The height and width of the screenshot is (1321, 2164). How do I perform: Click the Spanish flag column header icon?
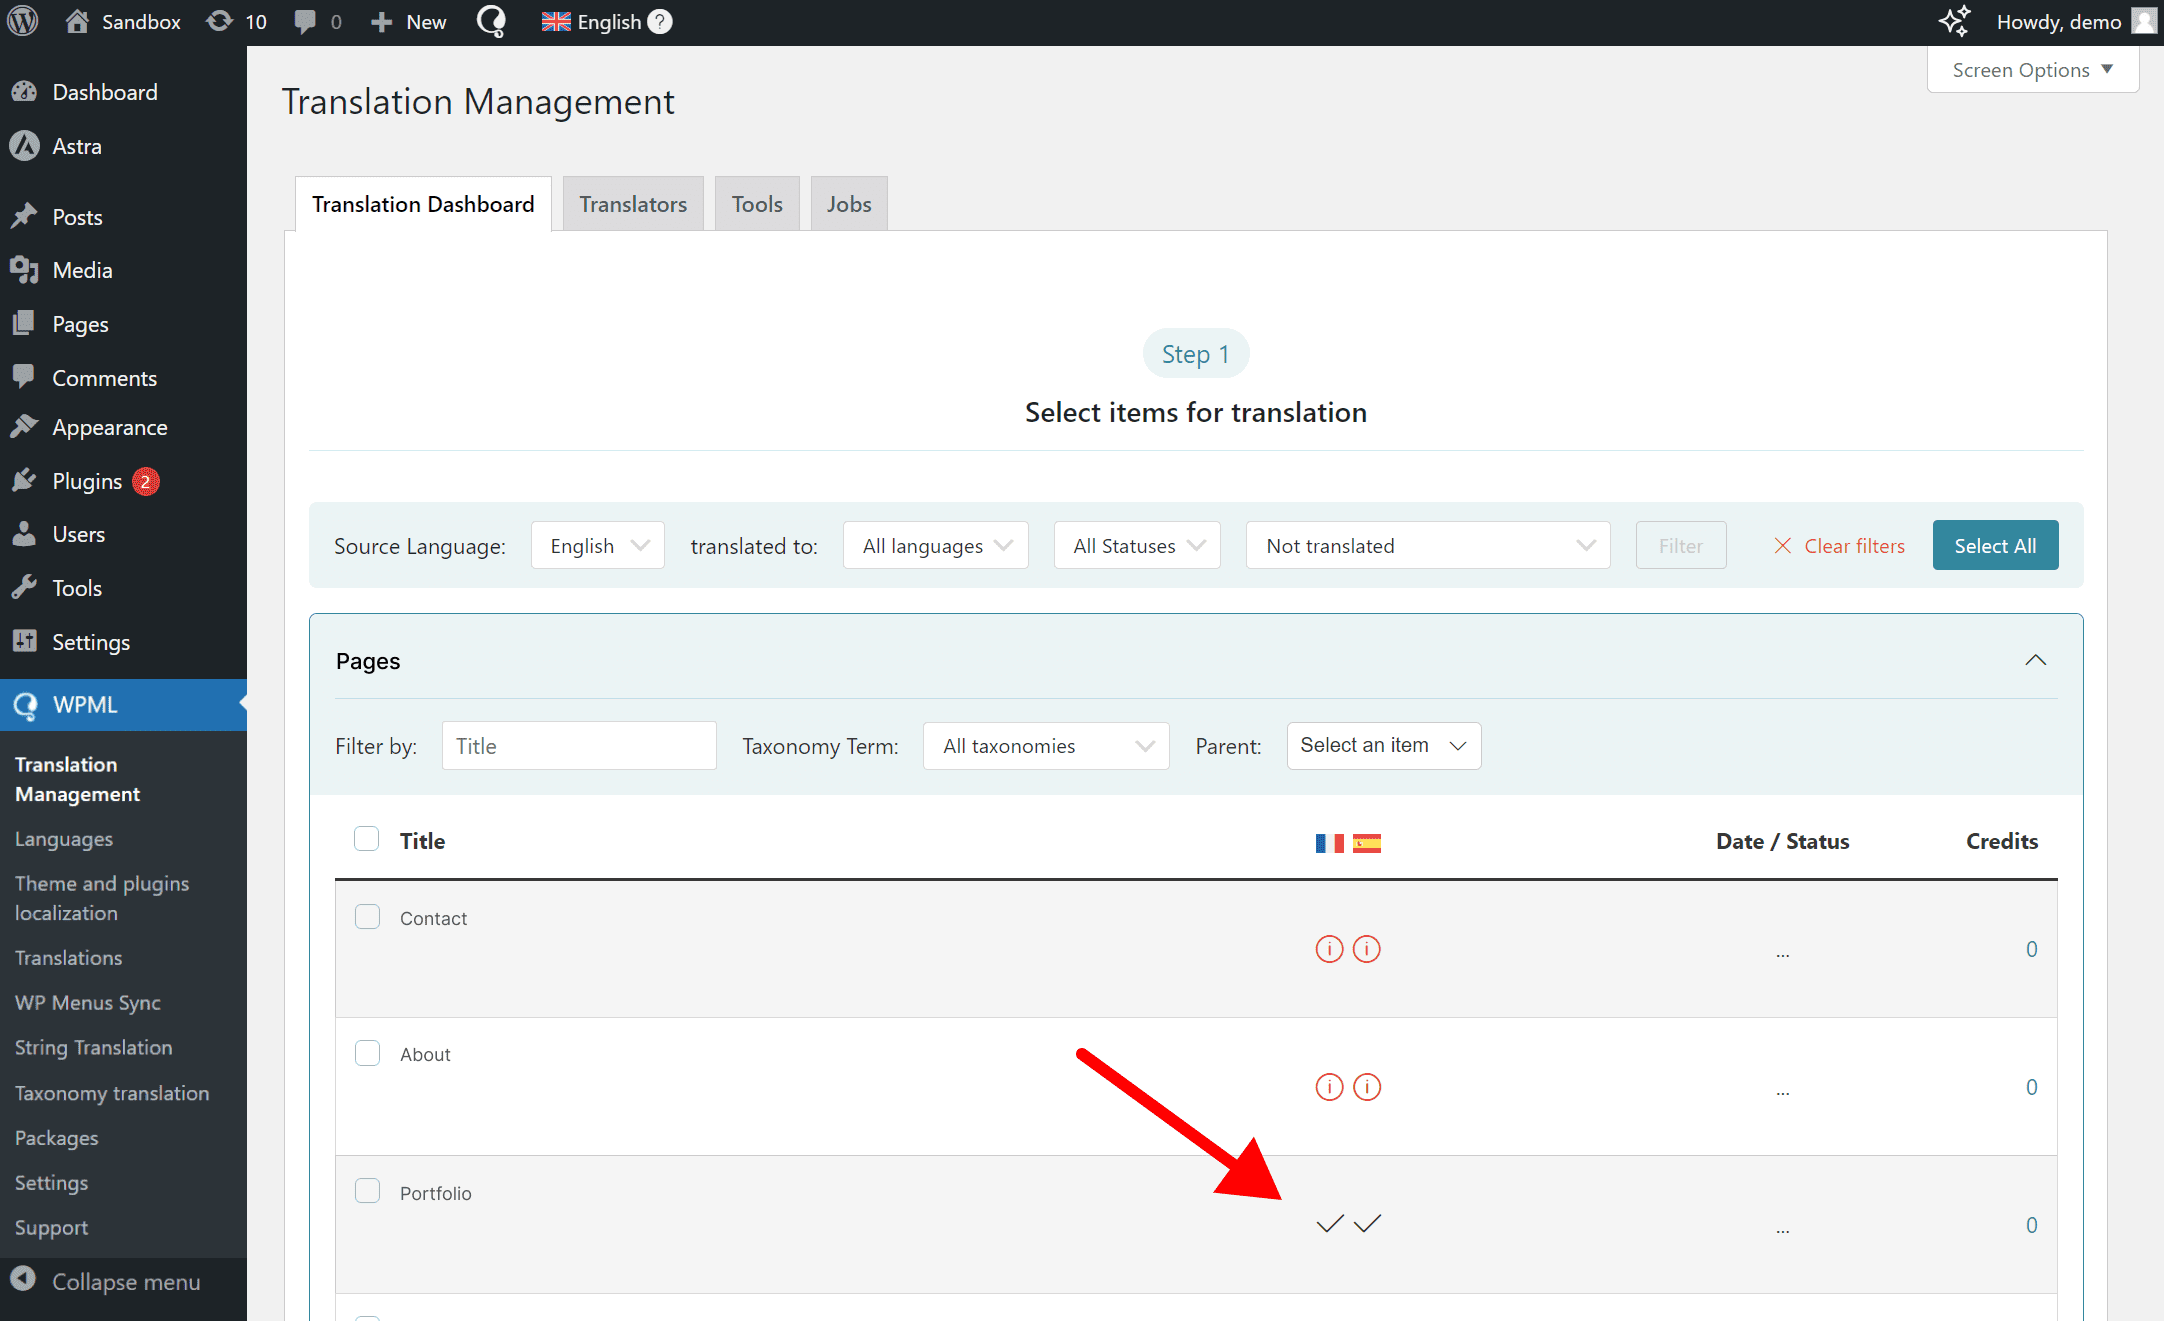point(1367,843)
